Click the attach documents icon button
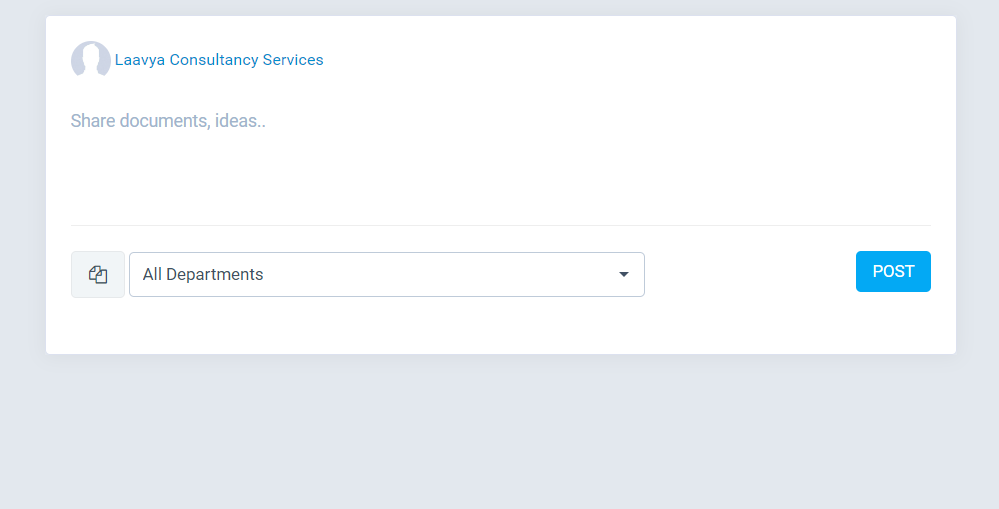999x509 pixels. tap(98, 275)
